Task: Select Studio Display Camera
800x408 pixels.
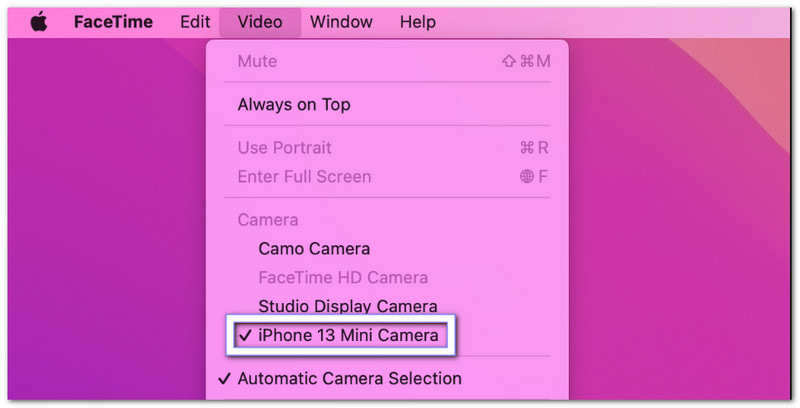Action: point(348,306)
